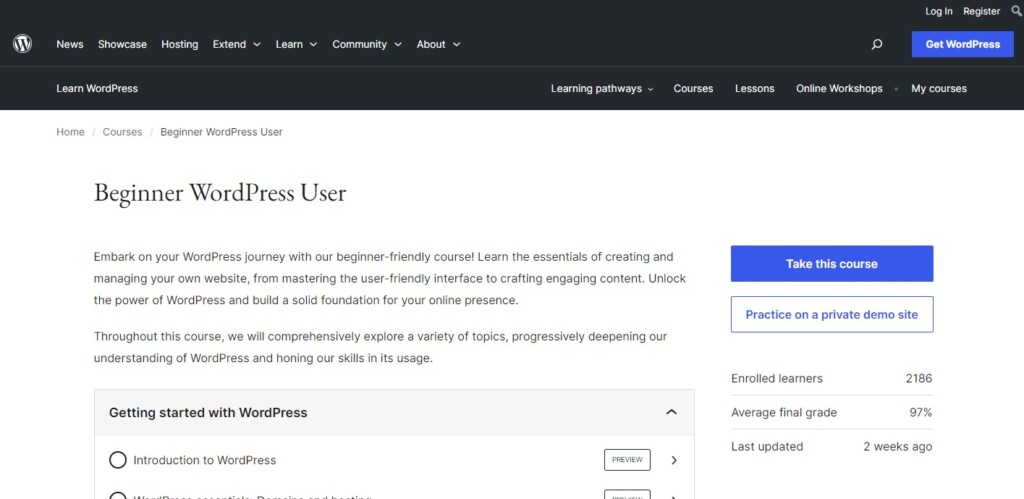
Task: Click the top-right admin bar search icon
Action: click(1016, 11)
